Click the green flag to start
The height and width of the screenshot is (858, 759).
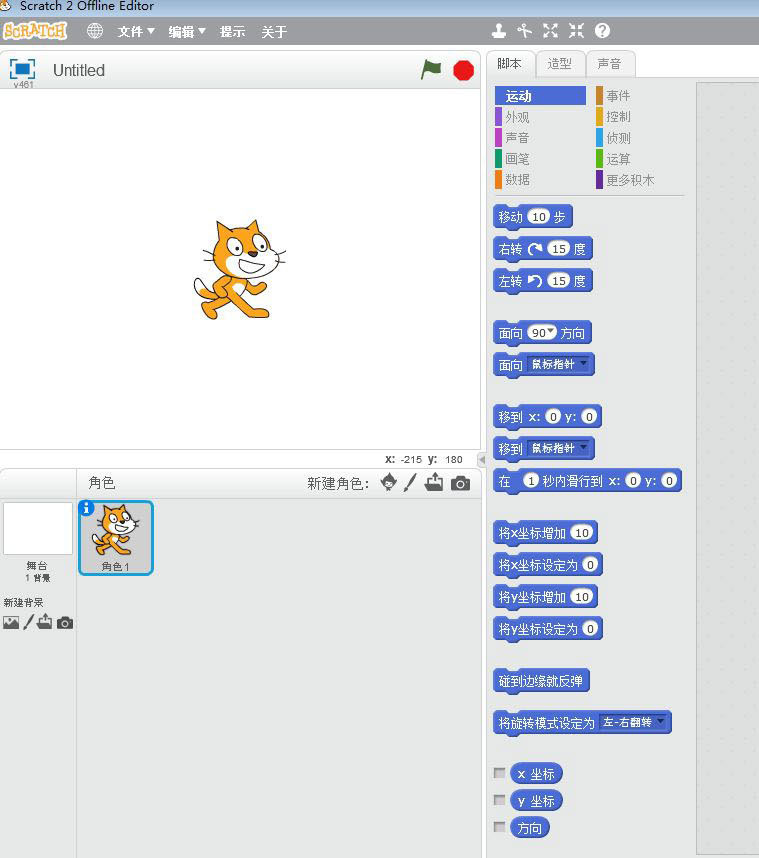[431, 70]
